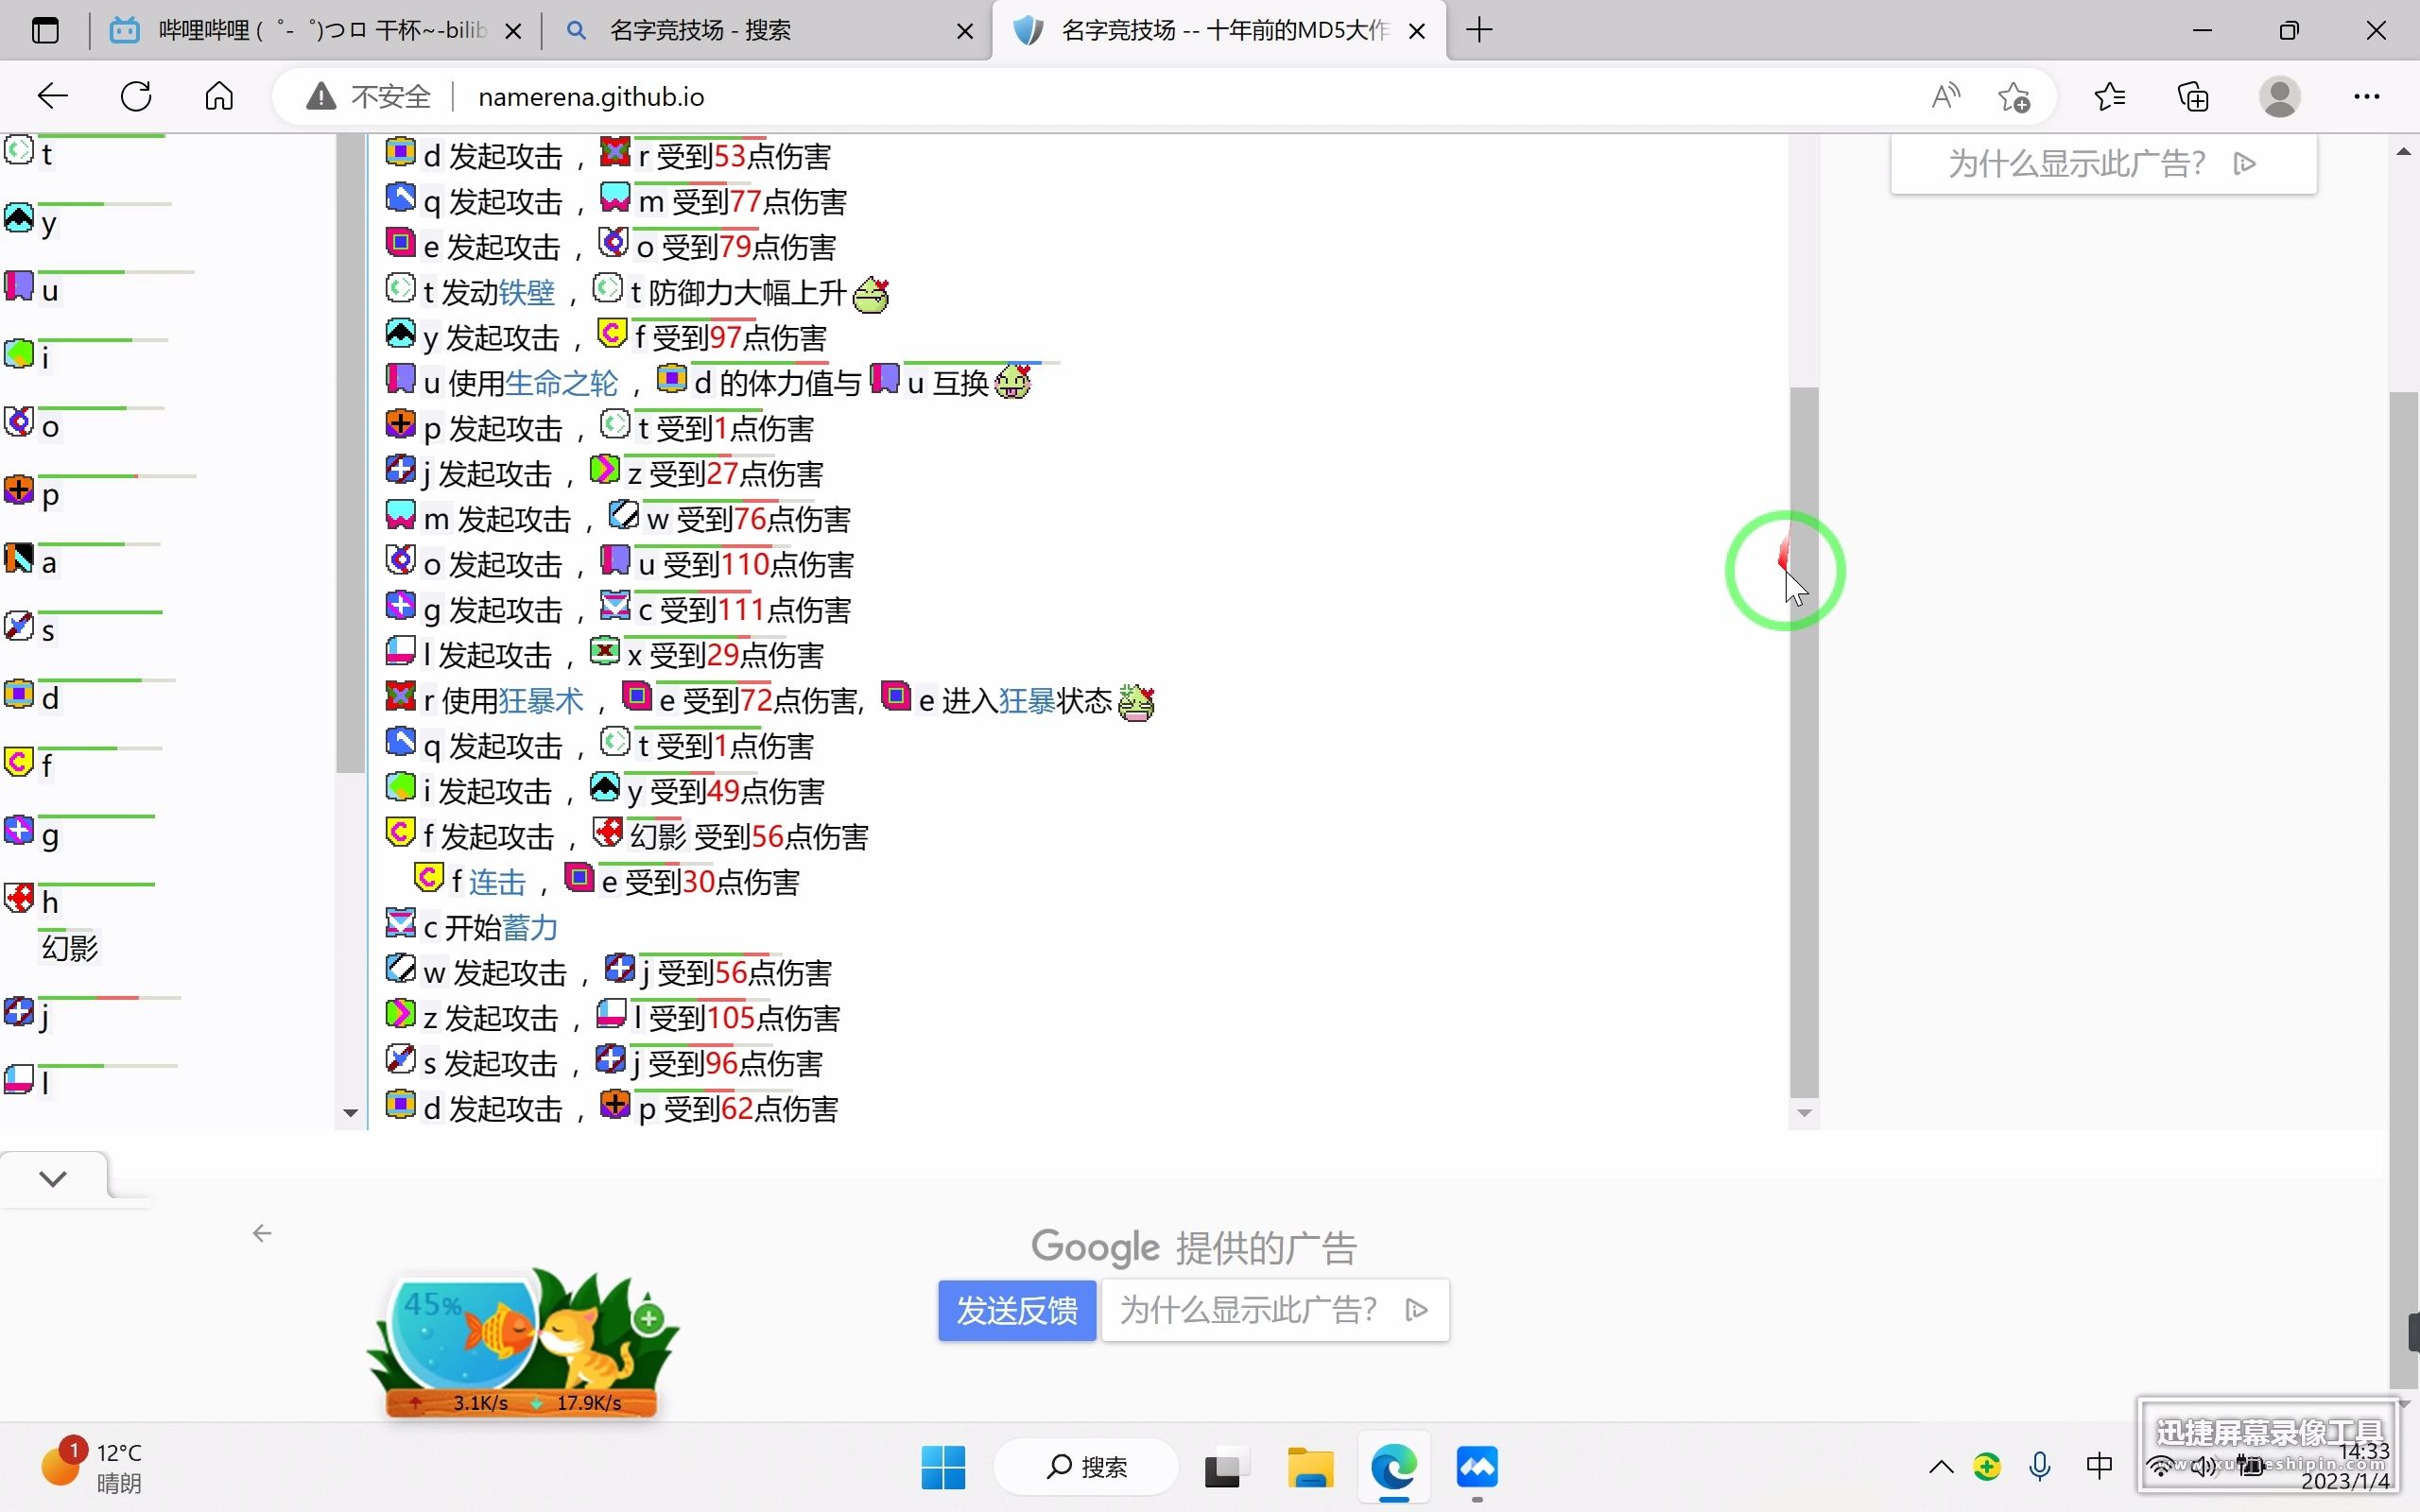Click player t avatar in the player list

19,150
